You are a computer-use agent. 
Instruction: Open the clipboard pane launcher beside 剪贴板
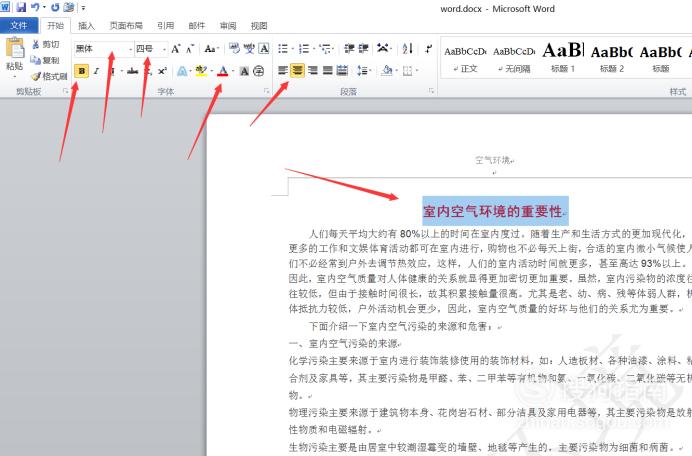tap(65, 91)
